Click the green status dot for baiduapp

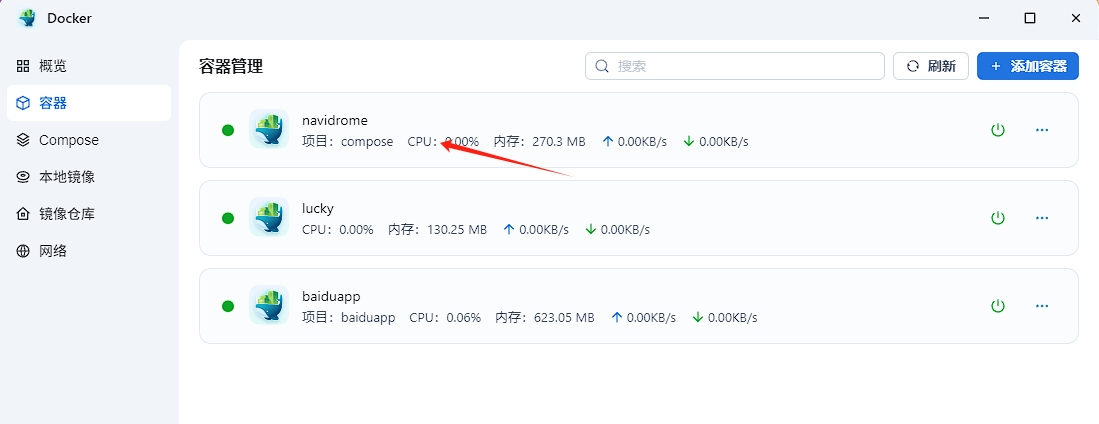[x=228, y=306]
